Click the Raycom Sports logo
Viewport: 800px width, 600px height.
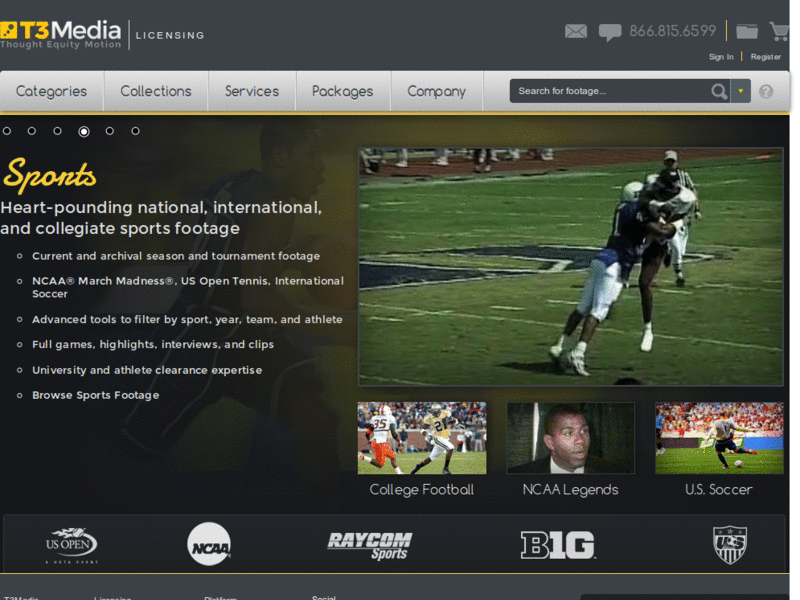pos(370,546)
